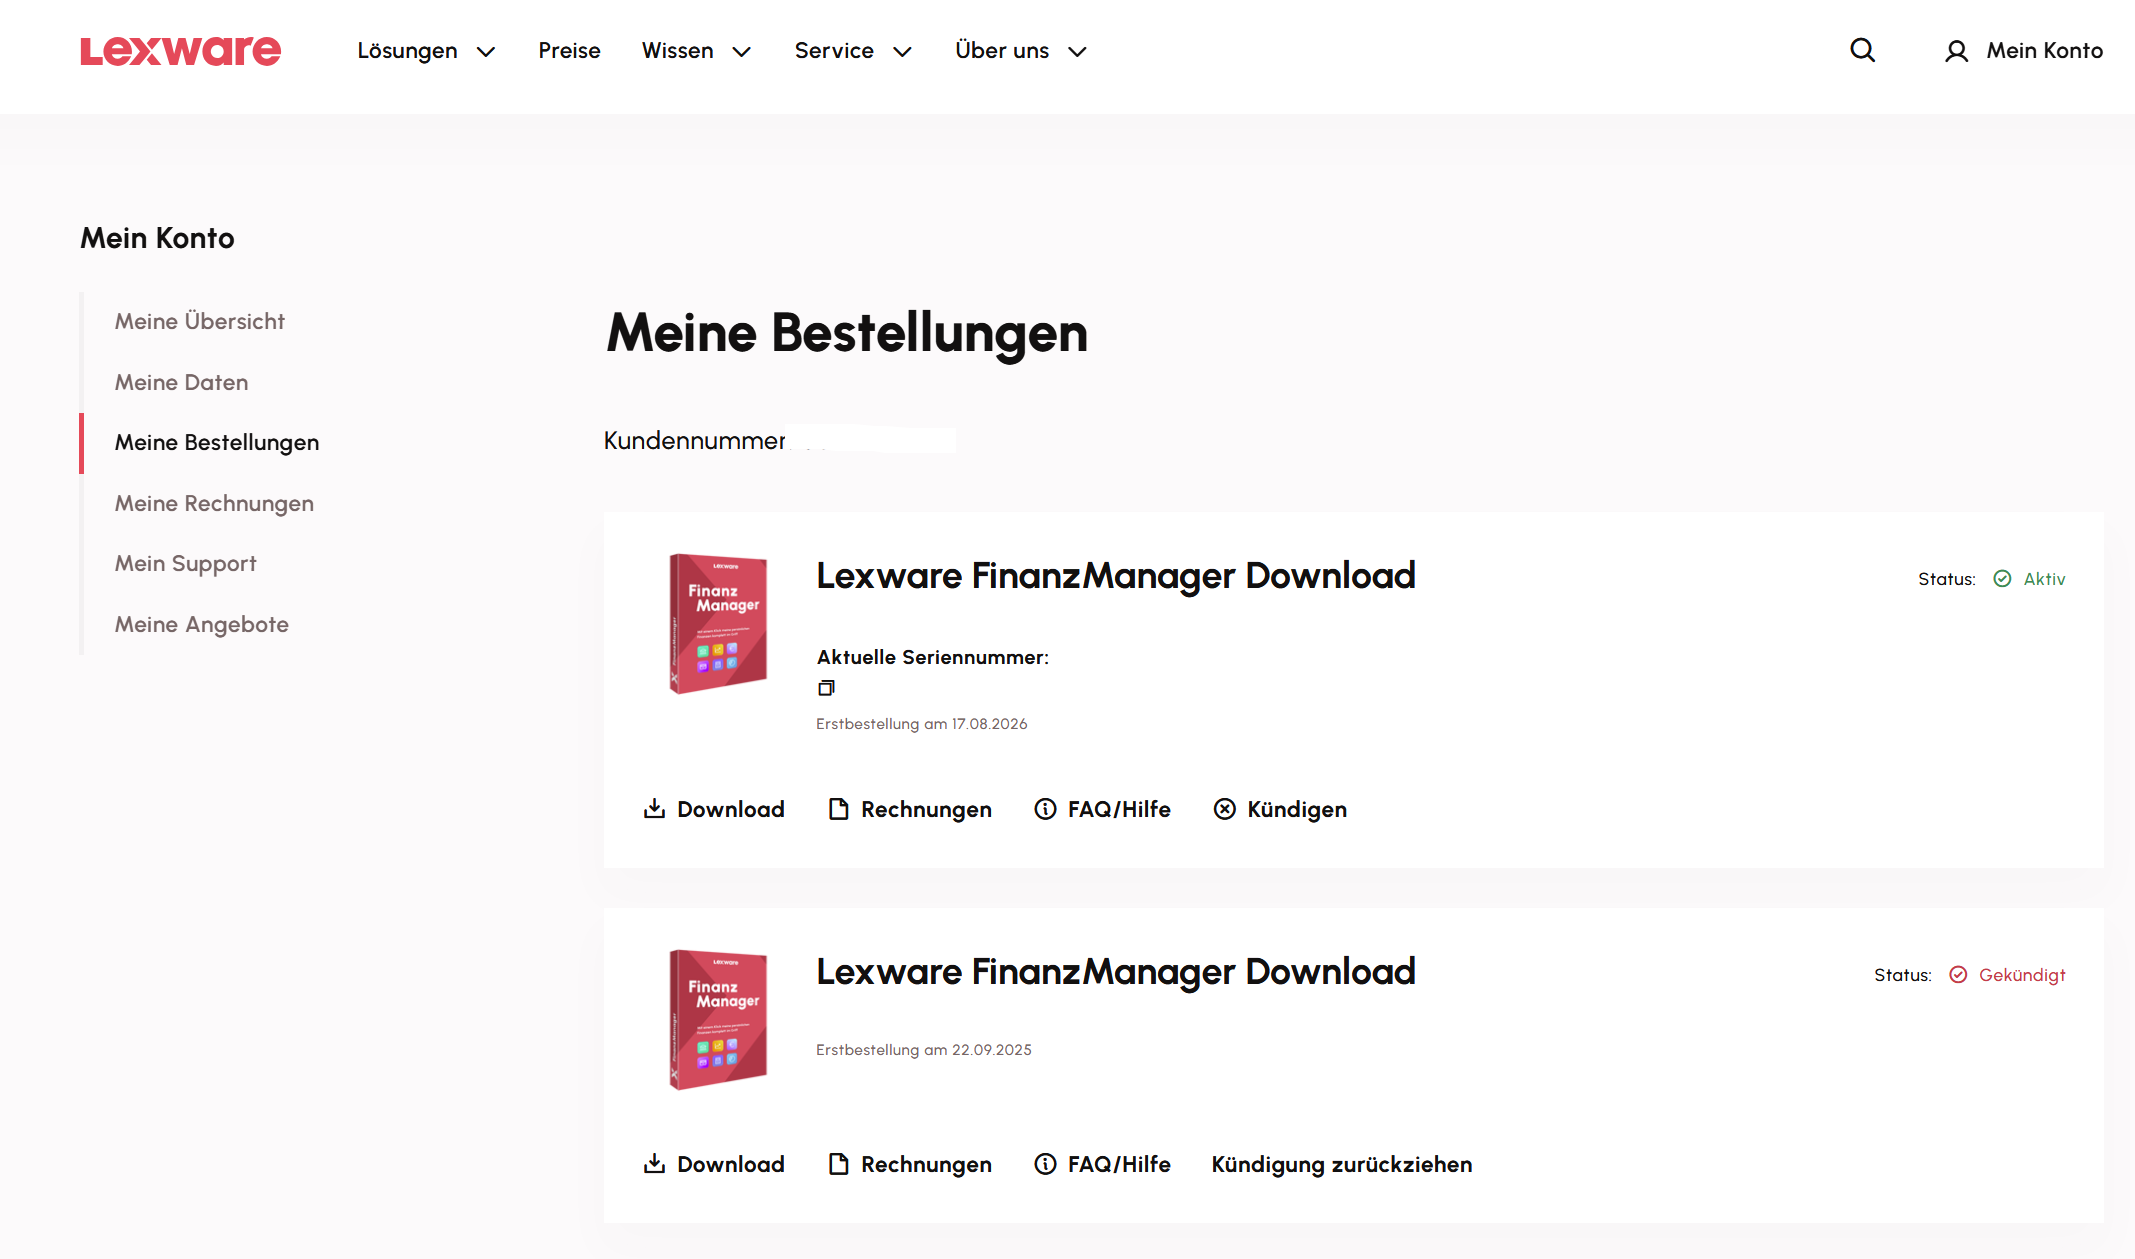The width and height of the screenshot is (2135, 1259).
Task: Select Meine Bestellungen in the sidebar
Action: [217, 443]
